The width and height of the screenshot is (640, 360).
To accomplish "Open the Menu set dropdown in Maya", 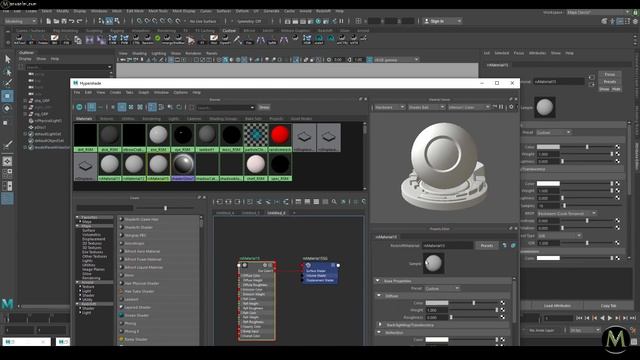I will (20, 21).
